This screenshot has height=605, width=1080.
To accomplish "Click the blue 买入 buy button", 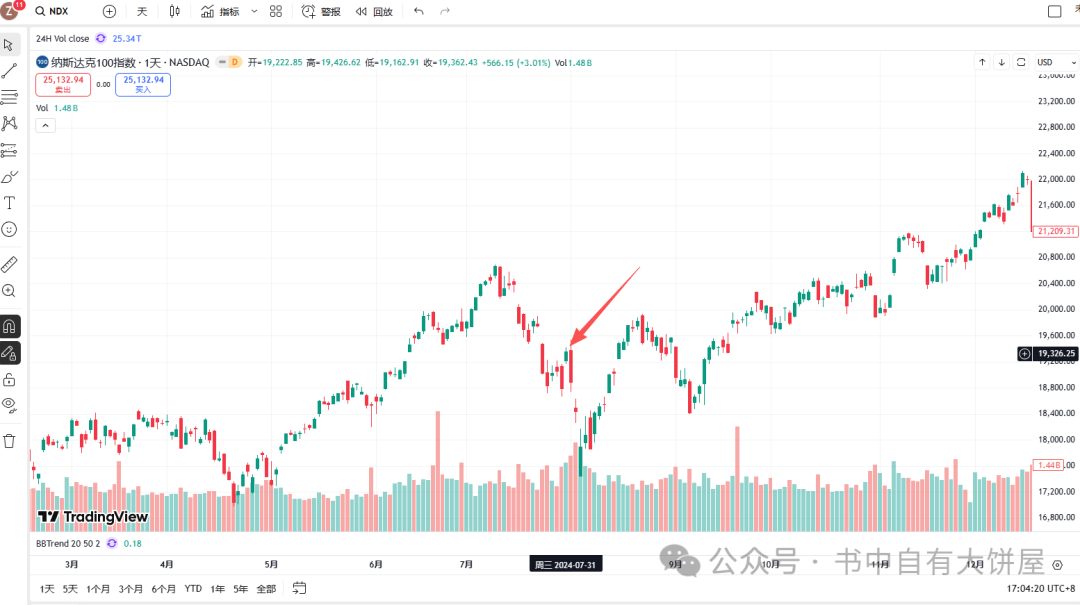I will pyautogui.click(x=143, y=84).
